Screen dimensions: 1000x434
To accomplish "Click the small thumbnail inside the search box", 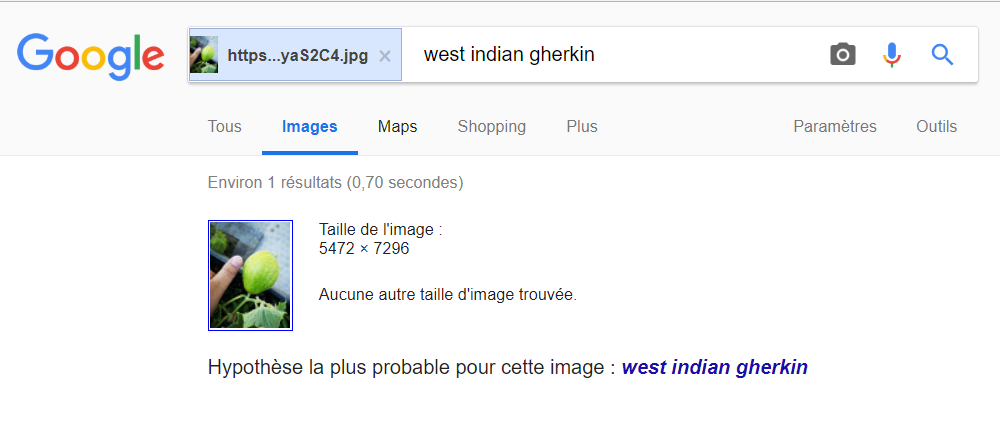I will (204, 54).
